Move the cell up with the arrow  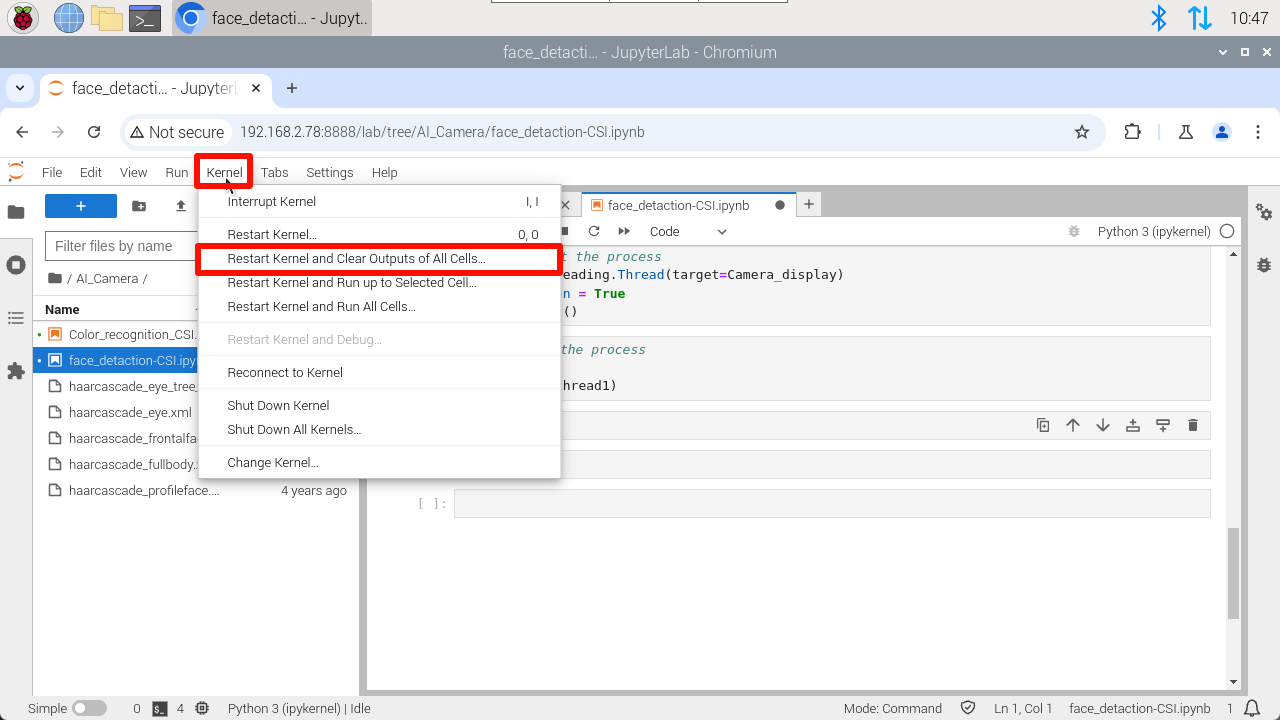pyautogui.click(x=1073, y=425)
